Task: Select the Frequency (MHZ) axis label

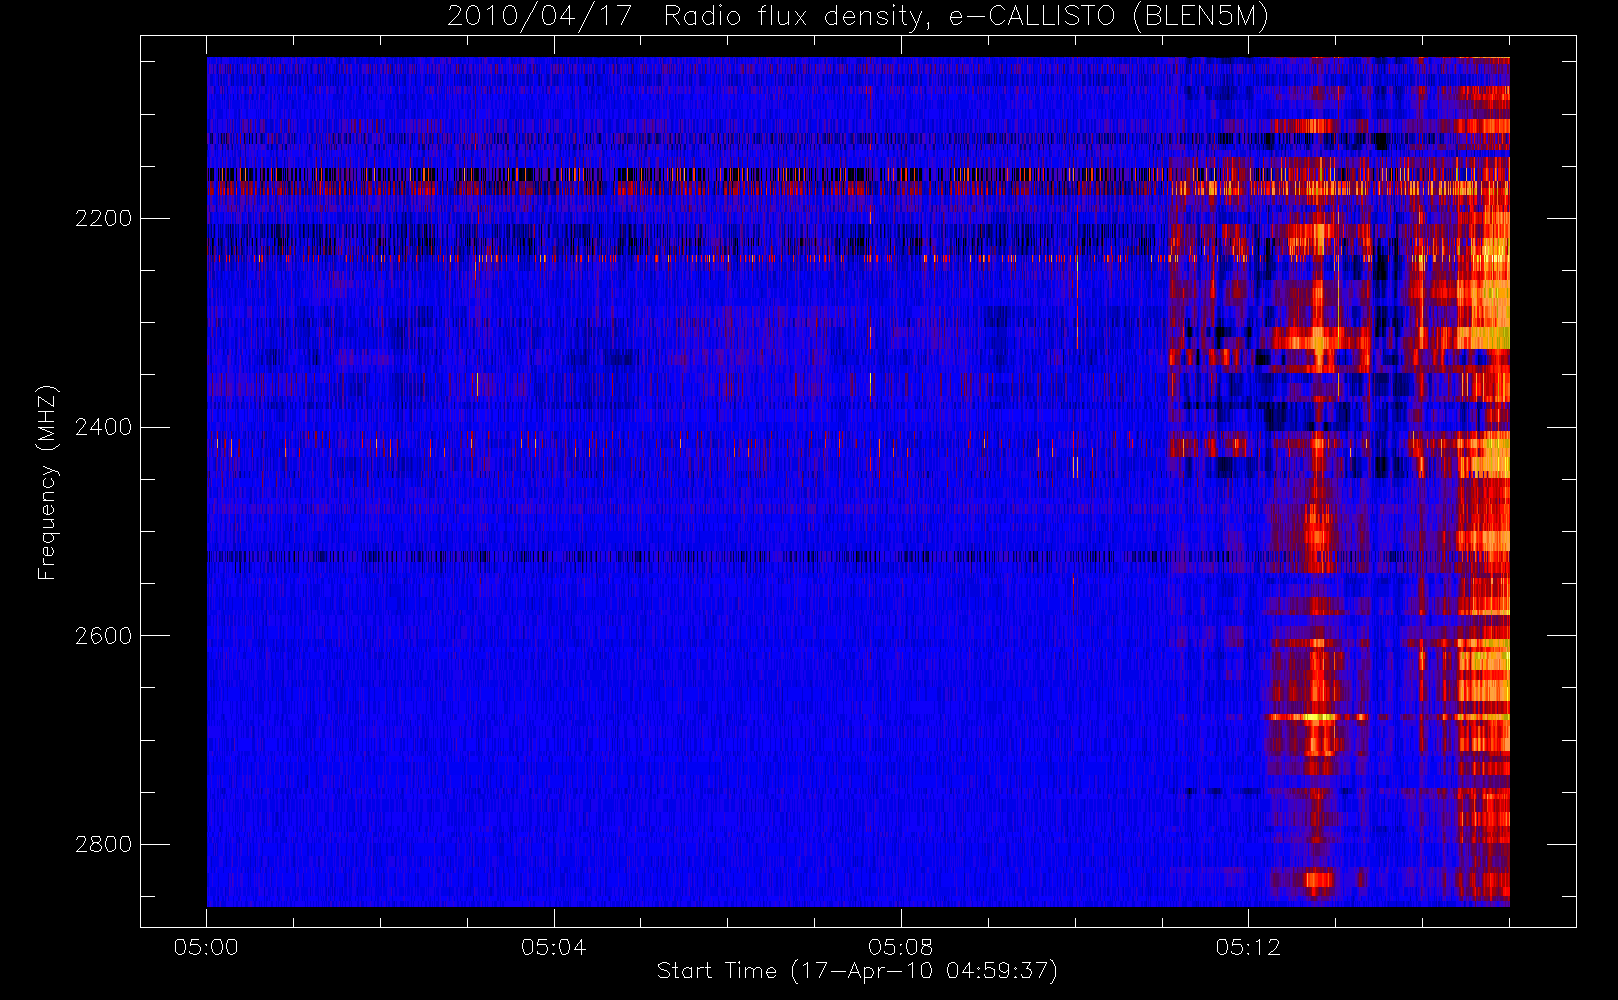Action: click(x=47, y=483)
